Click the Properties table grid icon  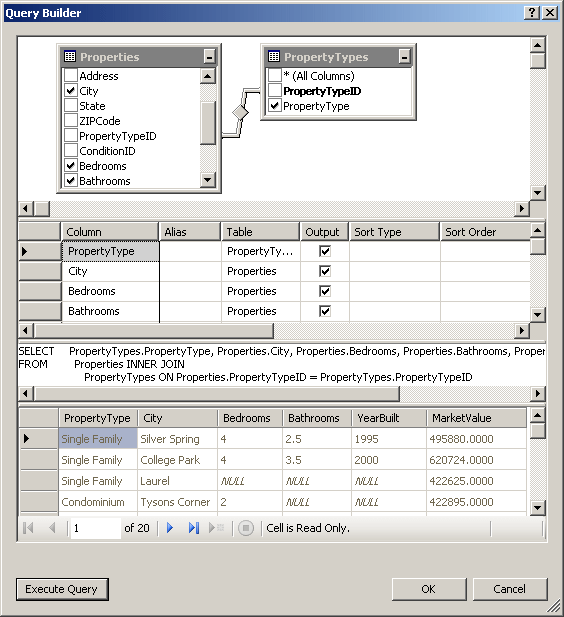(x=70, y=56)
